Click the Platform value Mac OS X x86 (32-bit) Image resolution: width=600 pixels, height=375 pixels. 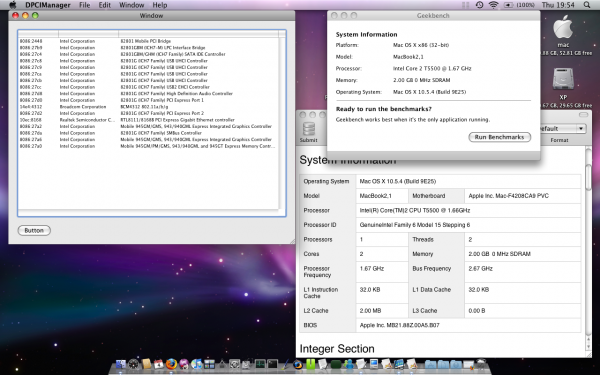pos(421,45)
